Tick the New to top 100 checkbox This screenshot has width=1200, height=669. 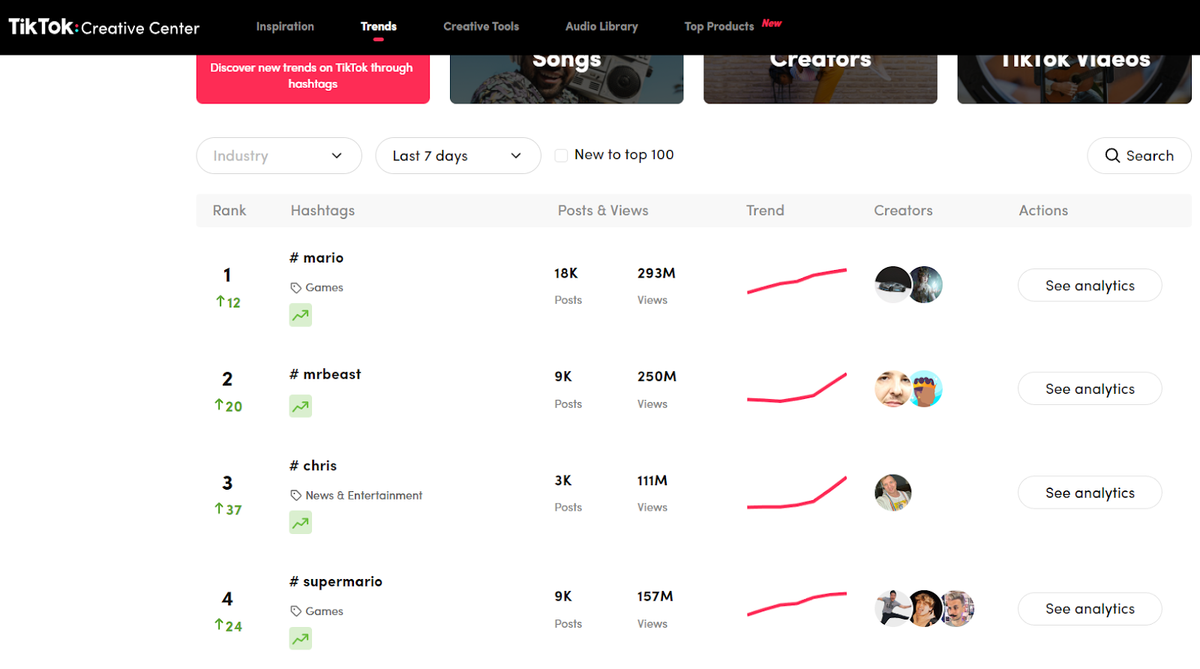[561, 155]
